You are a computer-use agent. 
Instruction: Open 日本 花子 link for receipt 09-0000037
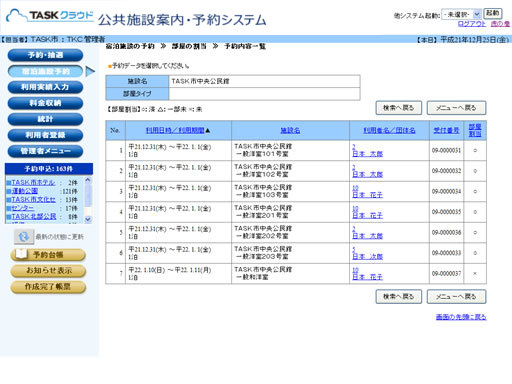coord(367,277)
